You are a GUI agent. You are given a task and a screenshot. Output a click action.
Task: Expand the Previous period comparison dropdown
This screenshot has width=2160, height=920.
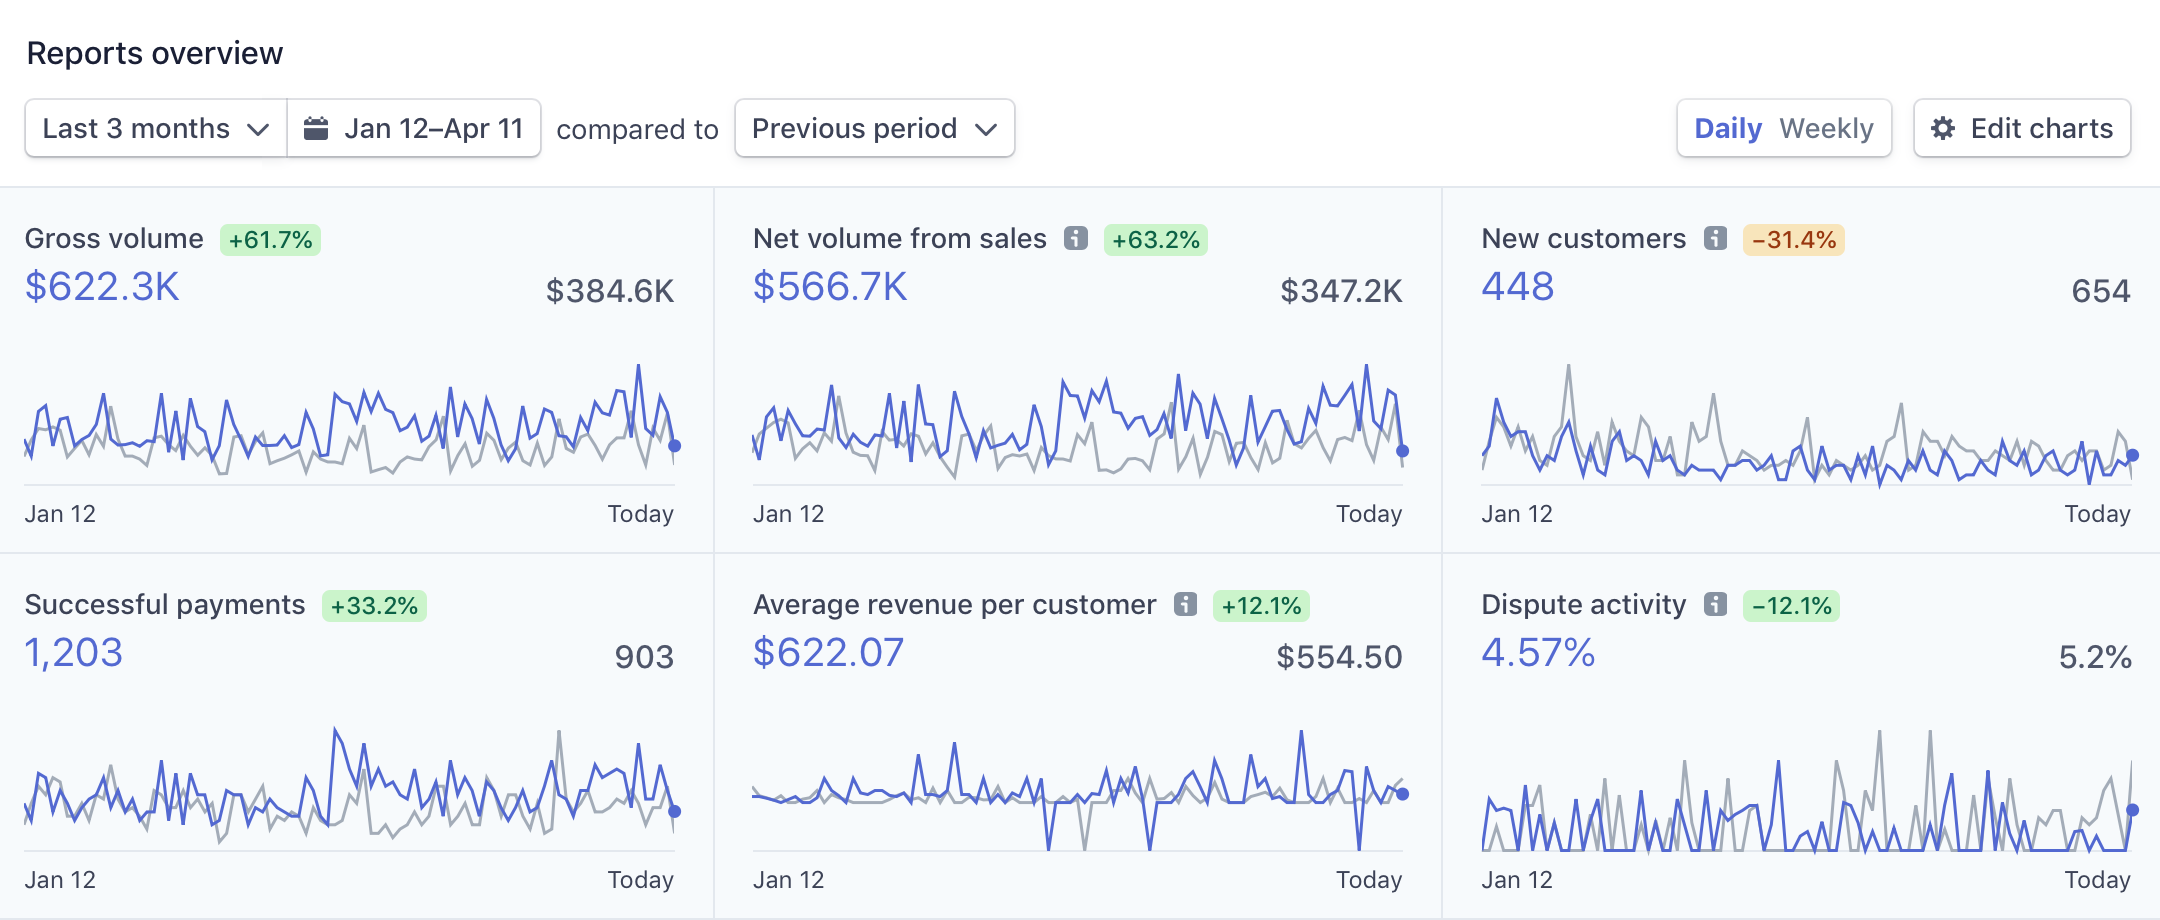click(875, 128)
